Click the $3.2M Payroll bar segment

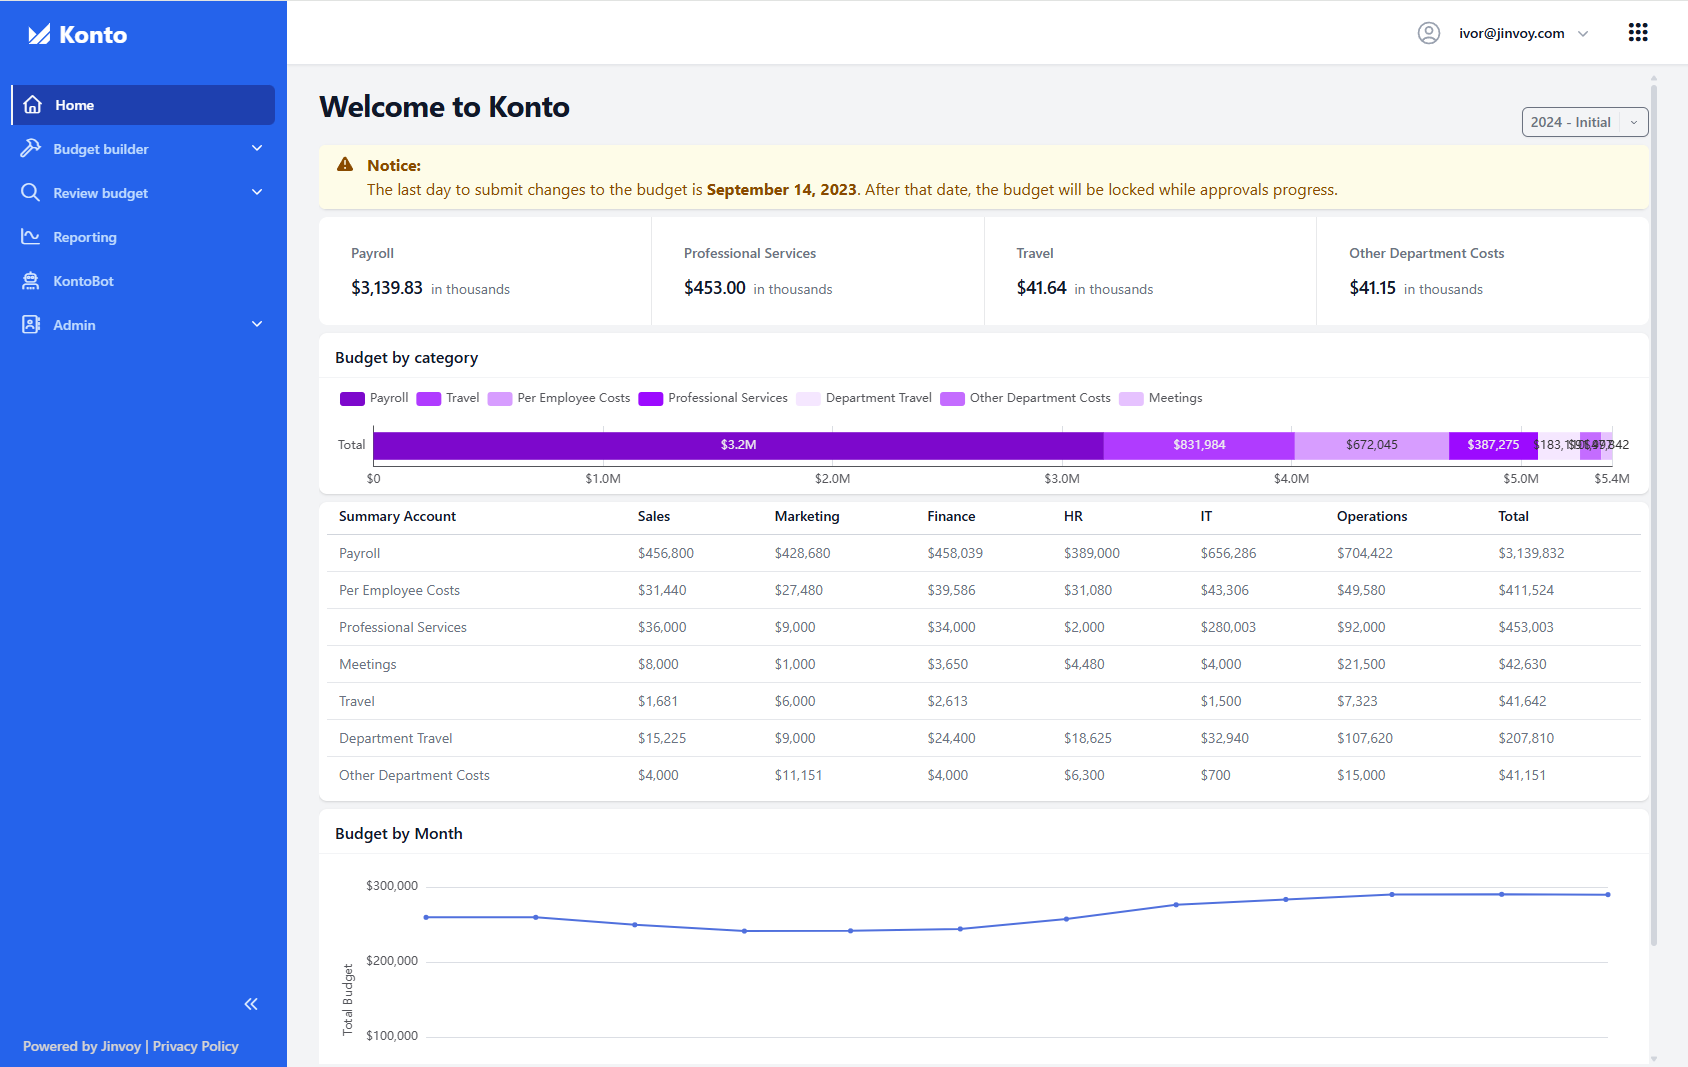click(x=738, y=445)
